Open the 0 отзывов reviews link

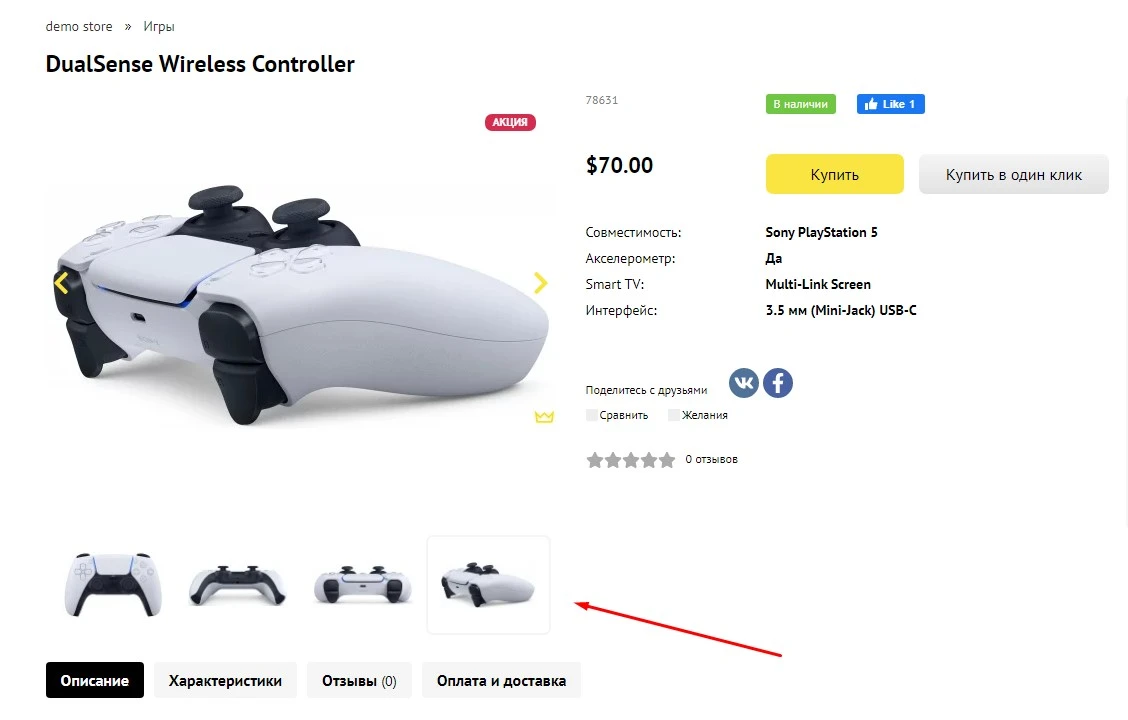(x=711, y=459)
